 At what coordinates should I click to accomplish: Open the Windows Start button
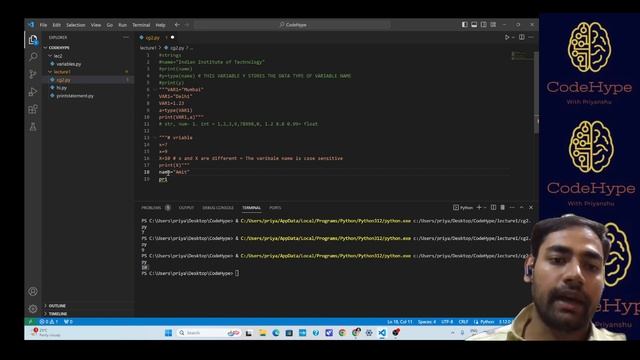click(168, 333)
